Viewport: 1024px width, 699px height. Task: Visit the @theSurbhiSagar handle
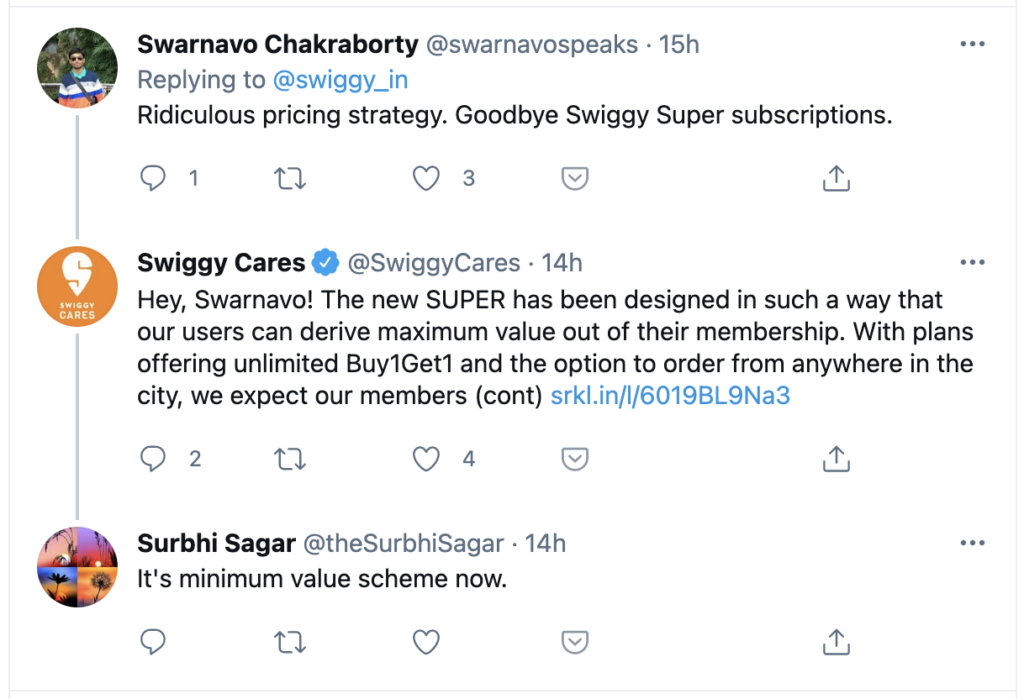(x=404, y=544)
